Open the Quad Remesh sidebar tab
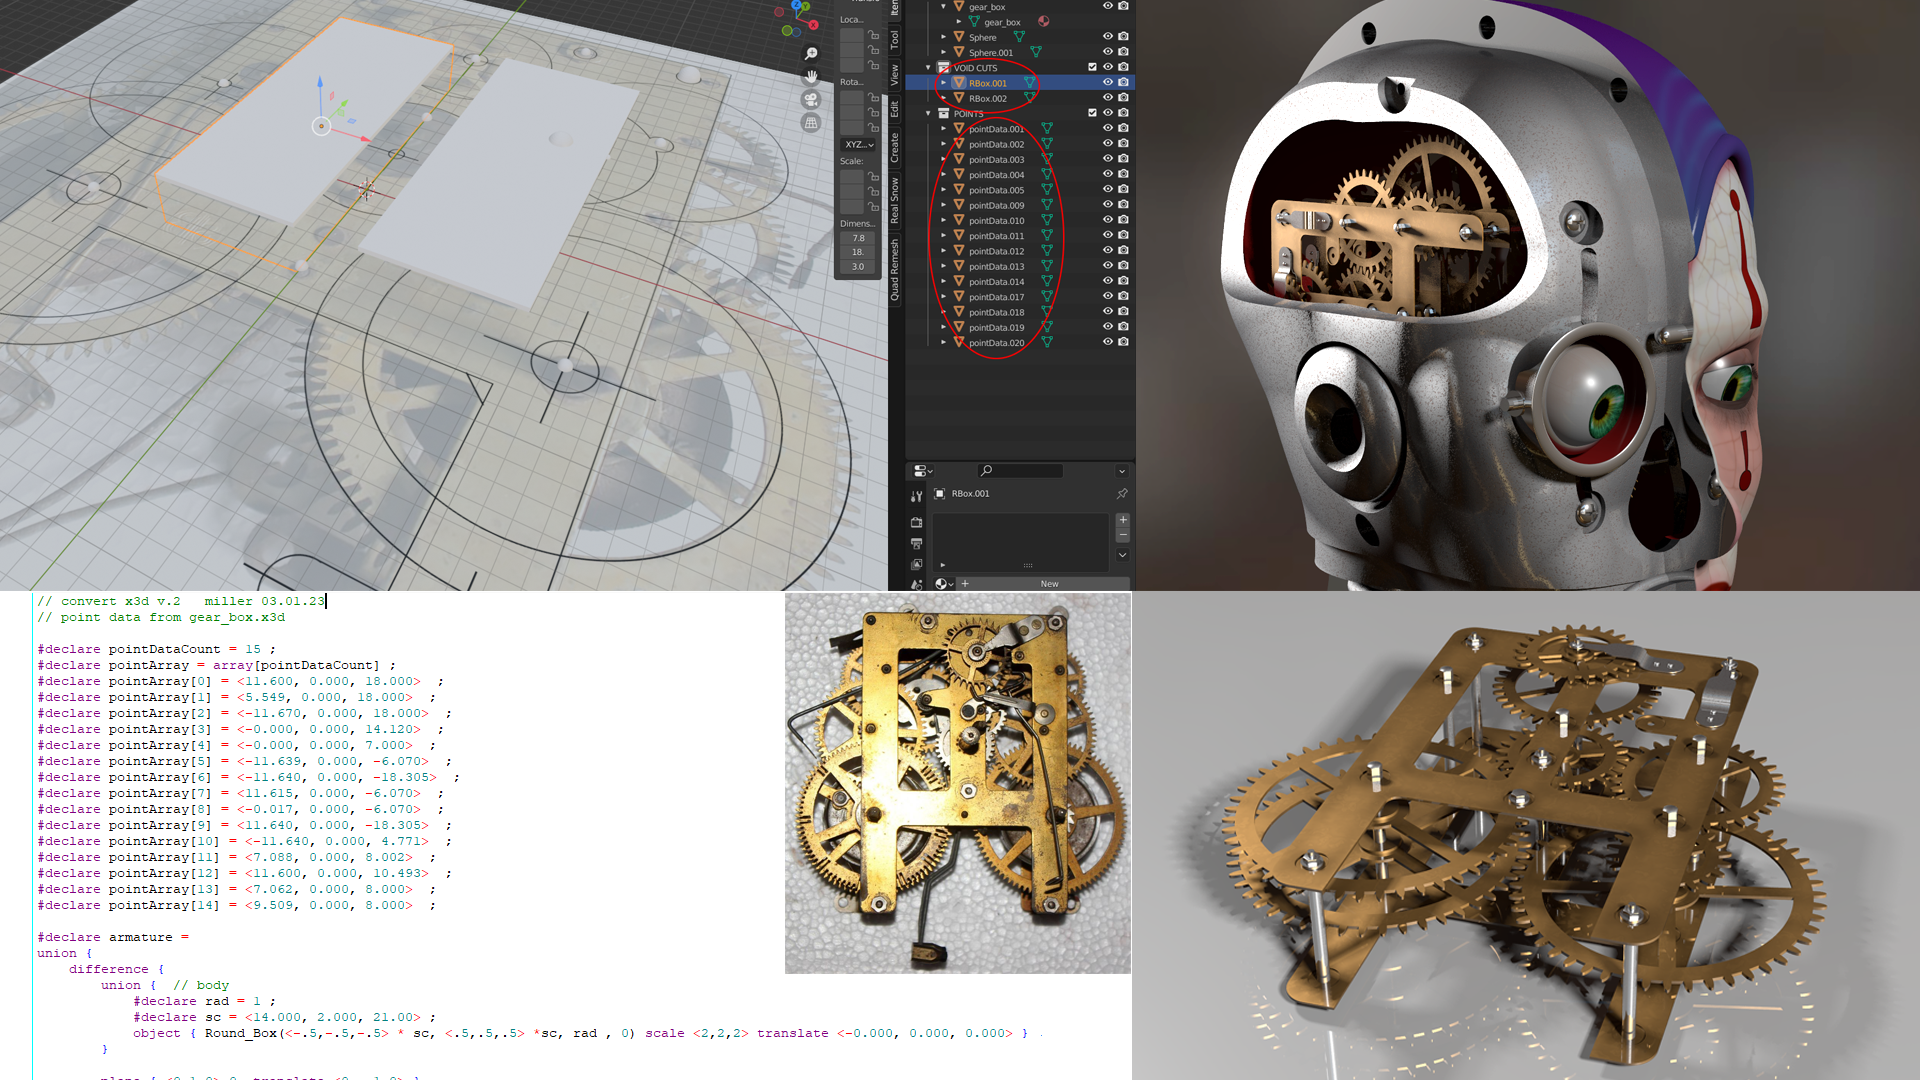Screen dimensions: 1920x1080 coord(894,270)
